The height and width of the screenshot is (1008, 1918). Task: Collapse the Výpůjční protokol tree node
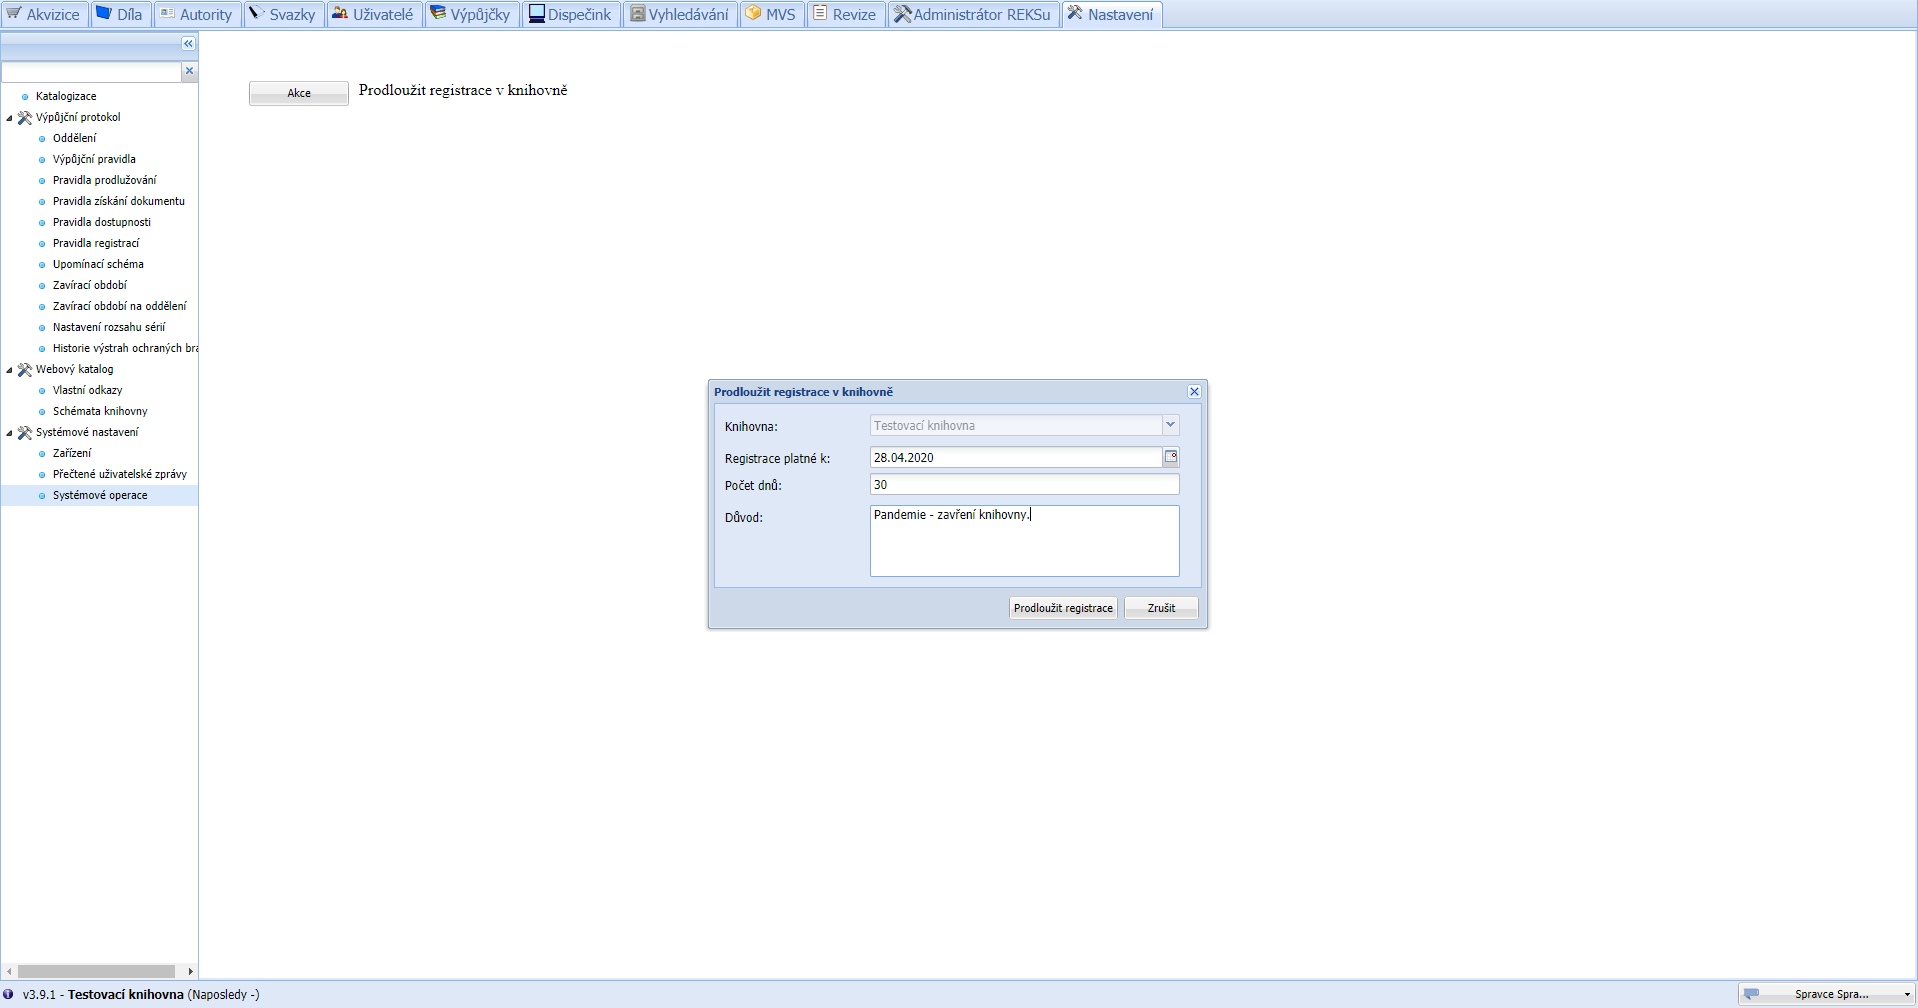coord(10,118)
